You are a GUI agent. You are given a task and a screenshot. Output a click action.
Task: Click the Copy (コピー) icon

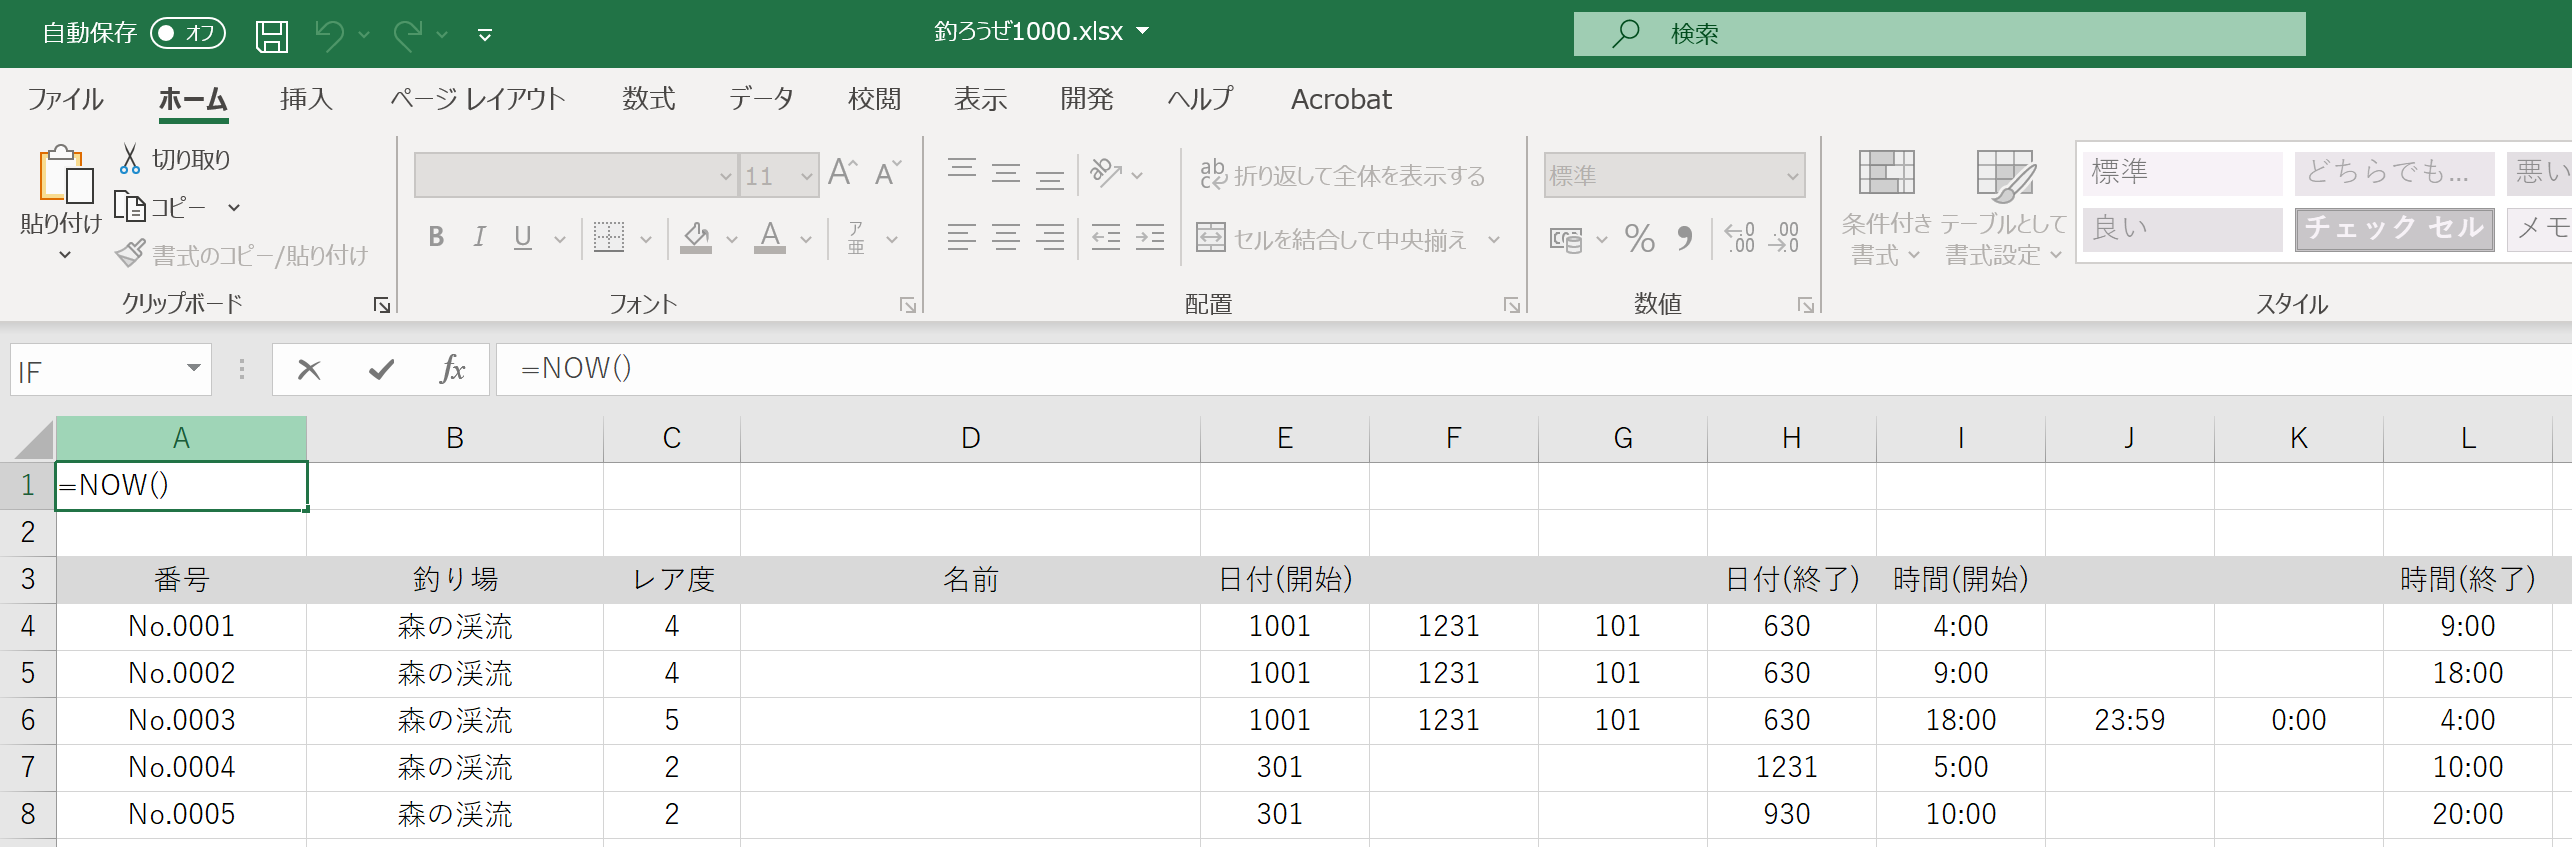click(x=130, y=206)
